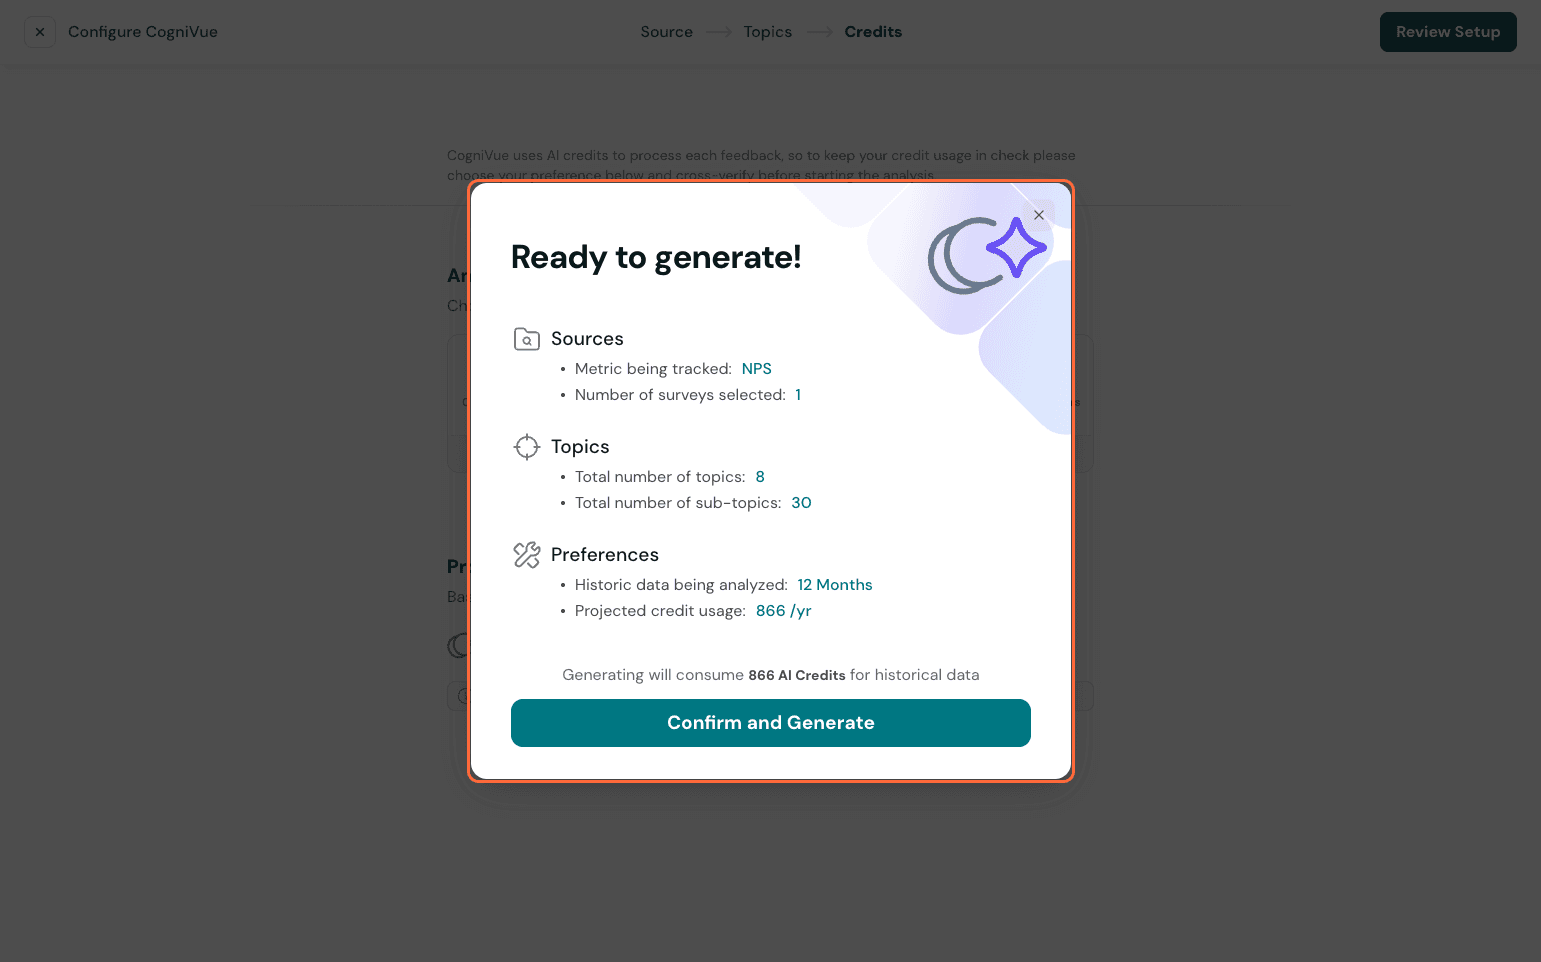Viewport: 1541px width, 962px height.
Task: Click the Topics crosshair icon in dialog
Action: point(526,447)
